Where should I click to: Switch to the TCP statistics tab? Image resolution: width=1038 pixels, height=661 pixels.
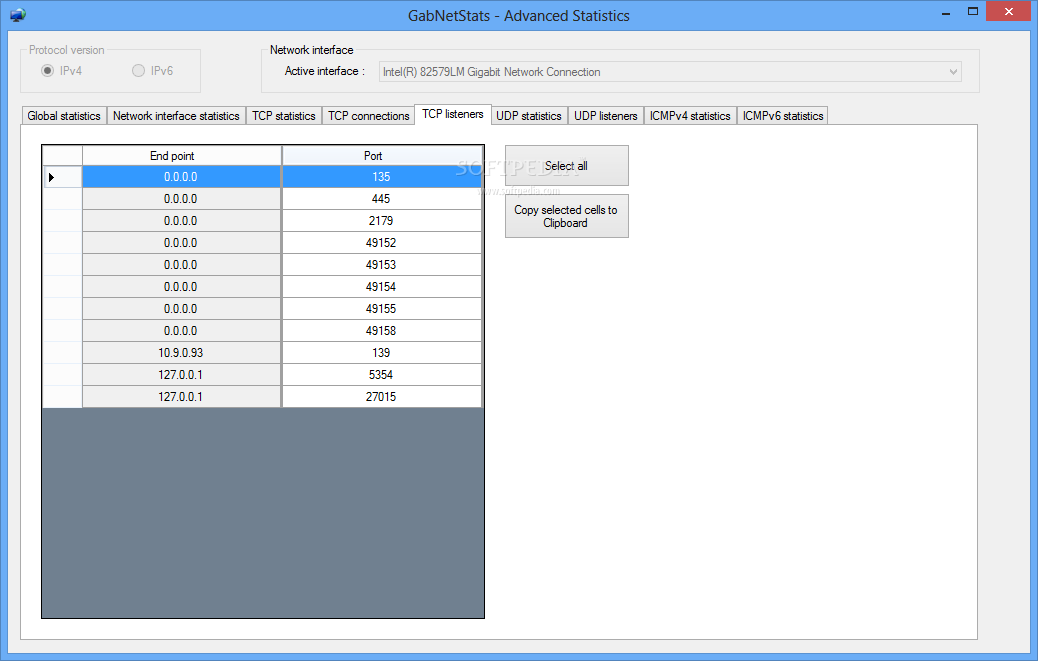coord(284,116)
